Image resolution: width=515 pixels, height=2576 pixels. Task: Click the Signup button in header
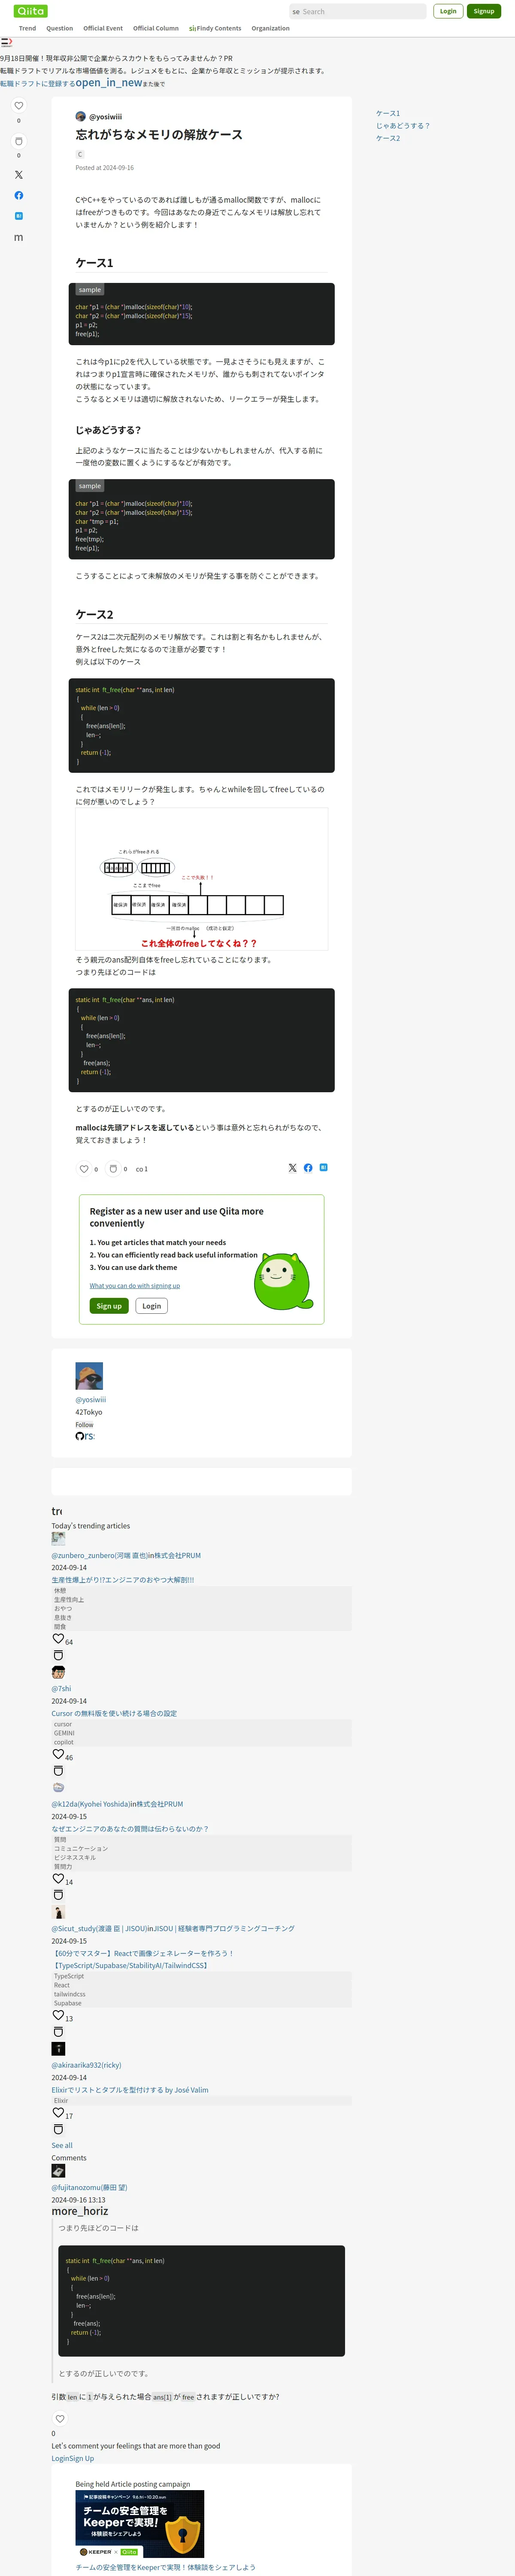(x=484, y=11)
